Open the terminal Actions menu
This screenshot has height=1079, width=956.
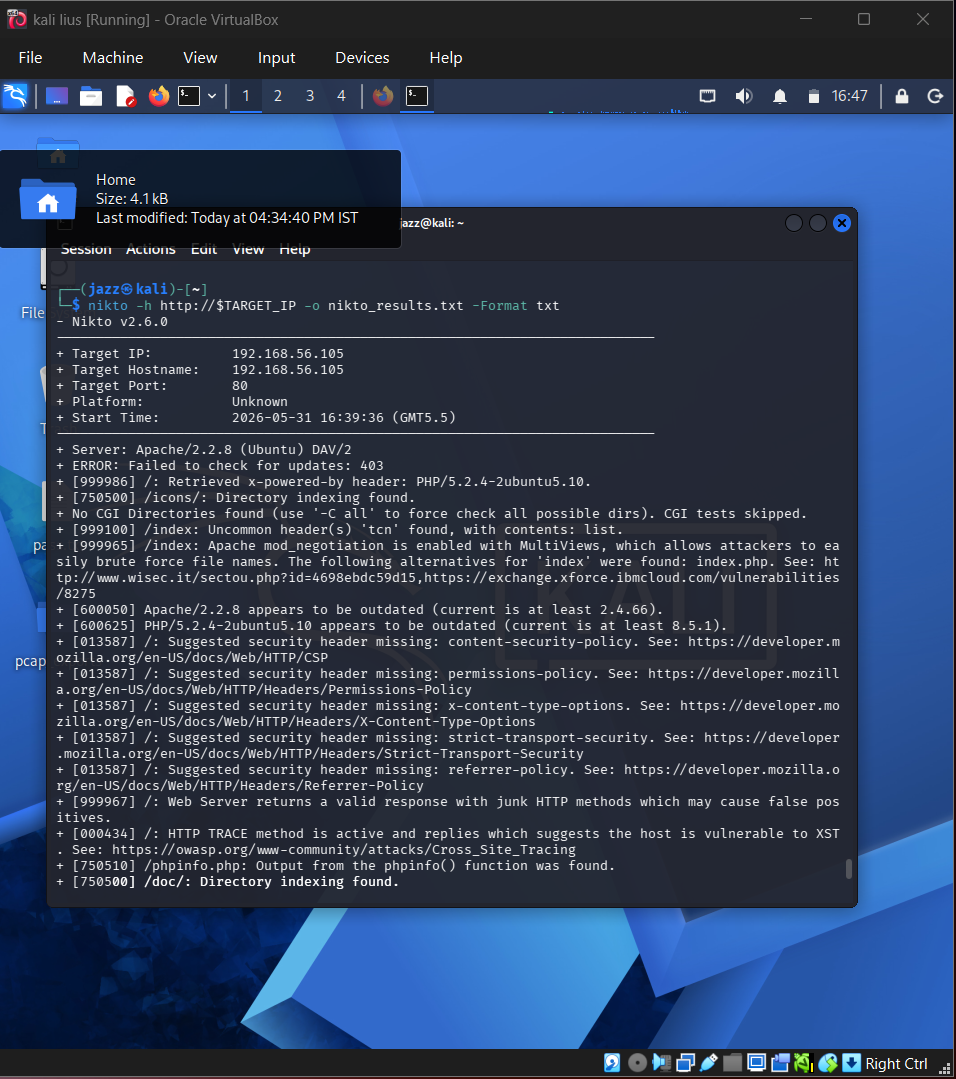(x=151, y=250)
